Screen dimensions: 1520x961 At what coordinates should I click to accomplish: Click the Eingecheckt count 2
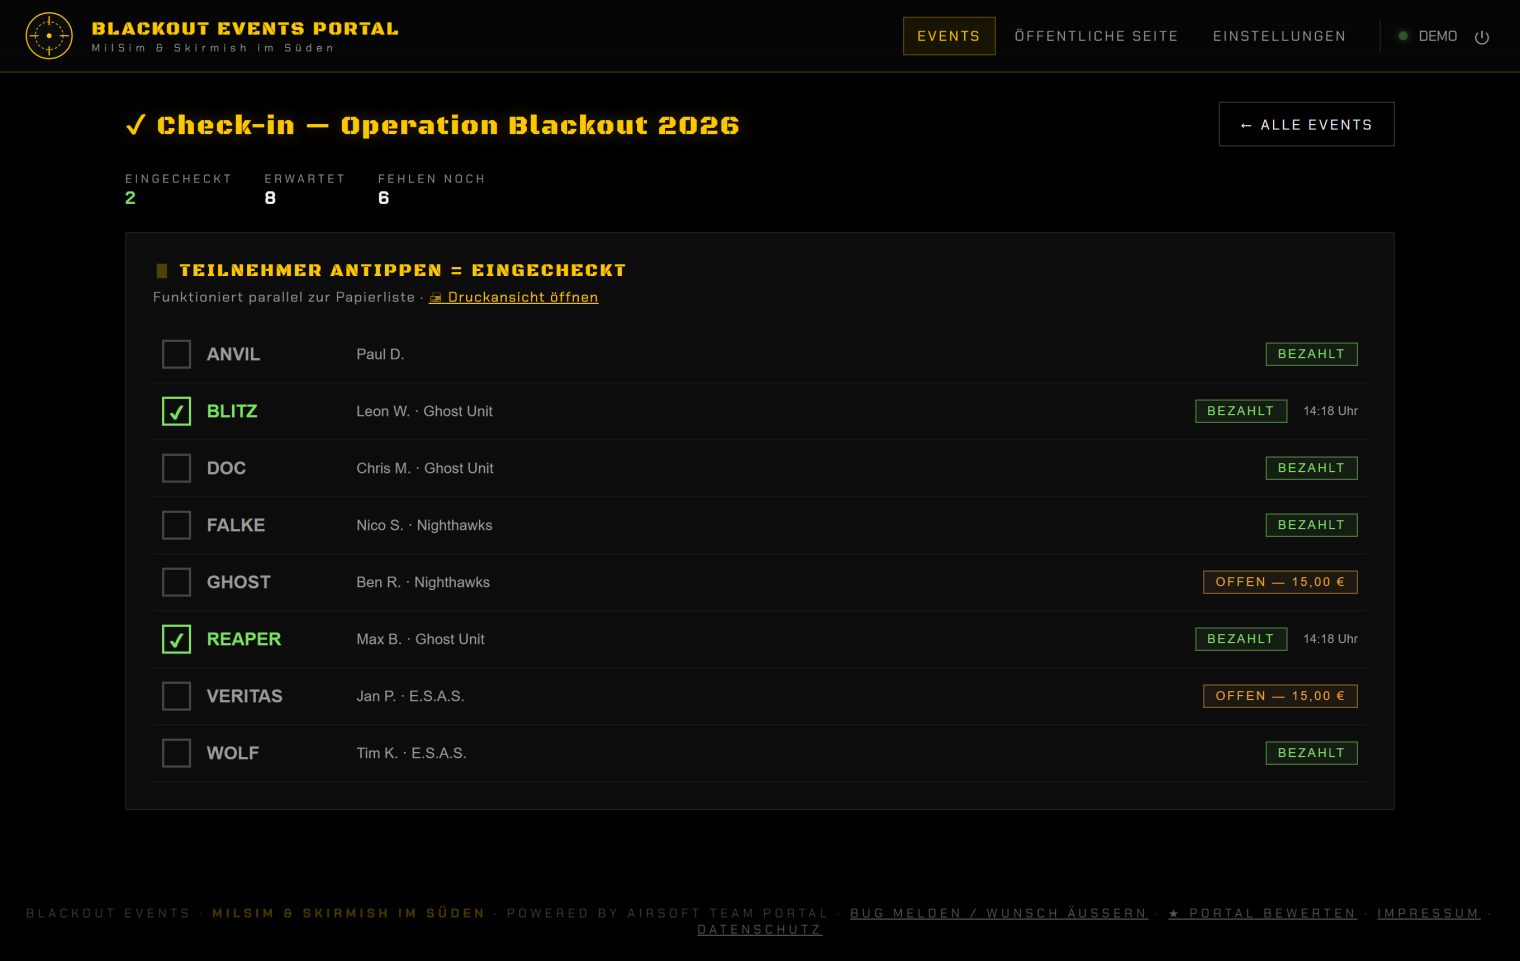[130, 198]
